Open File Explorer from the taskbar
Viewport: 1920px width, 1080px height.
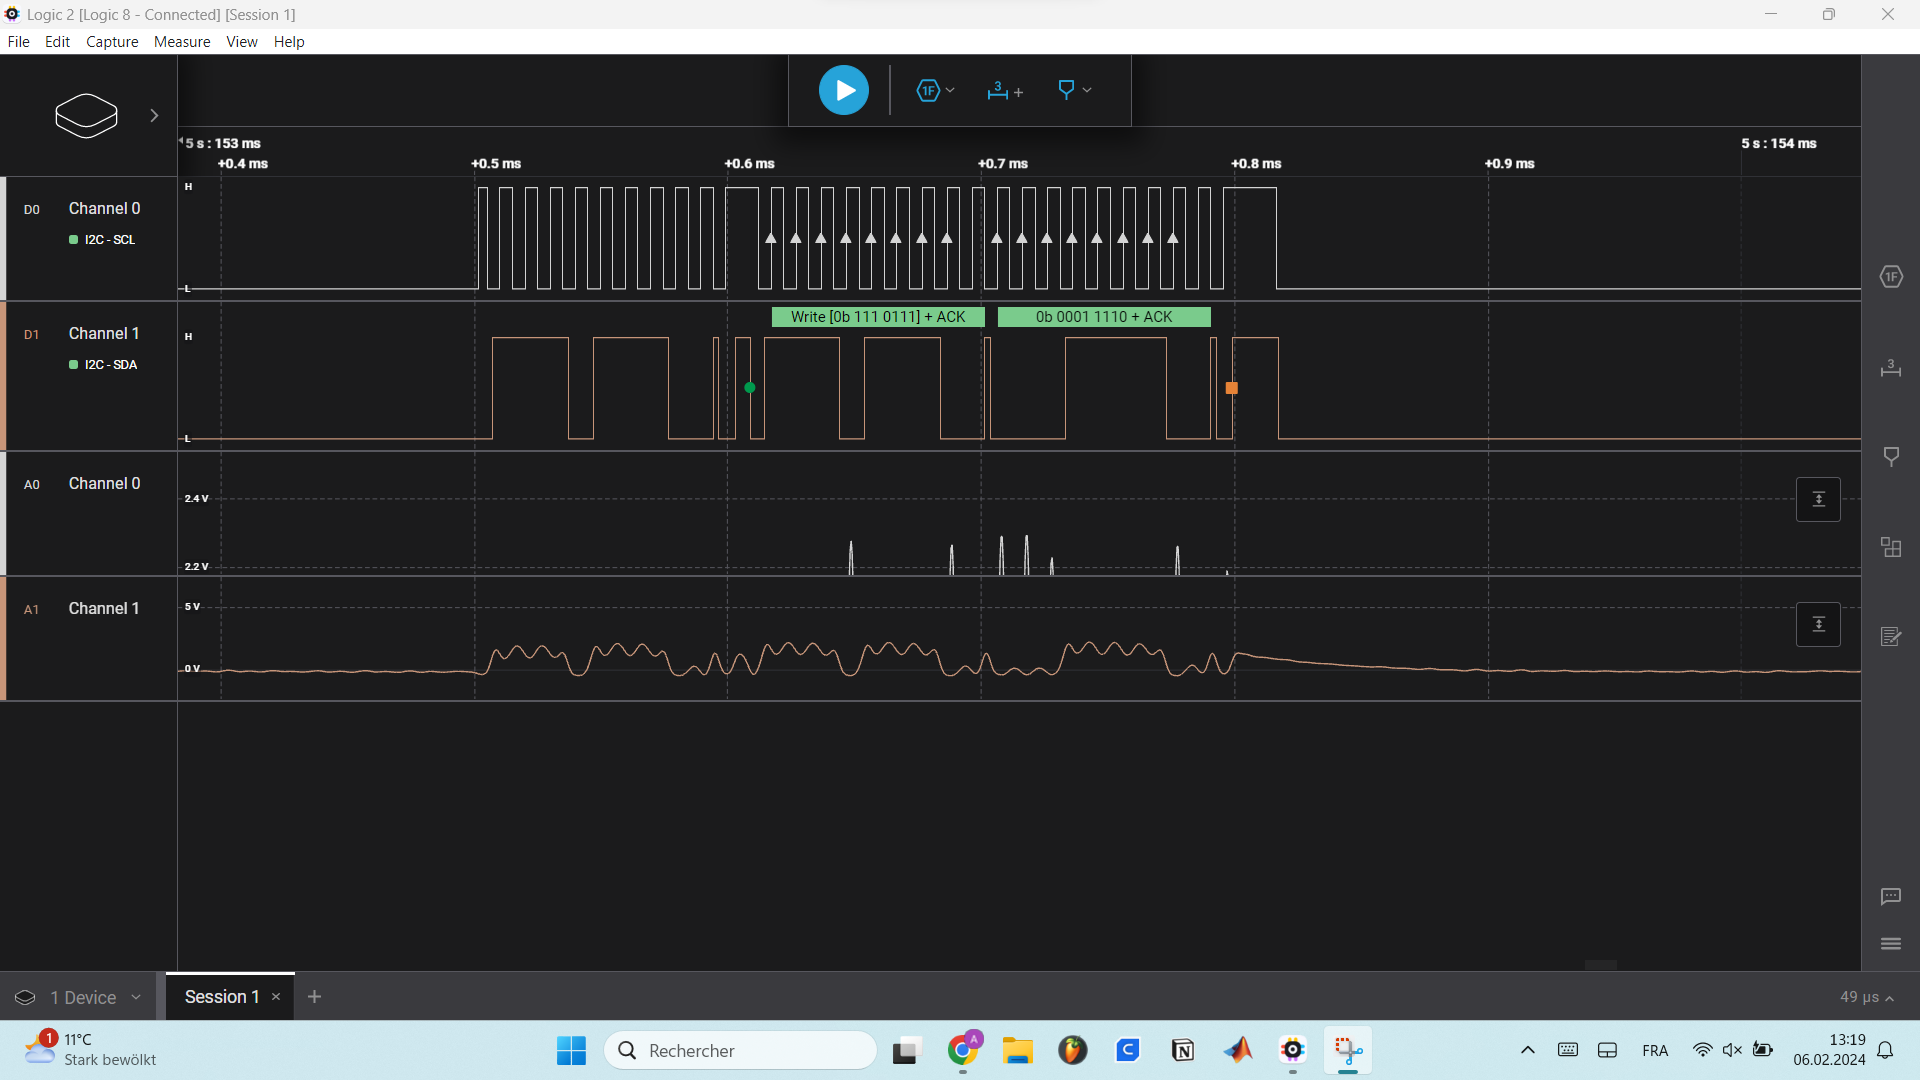pyautogui.click(x=1018, y=1050)
